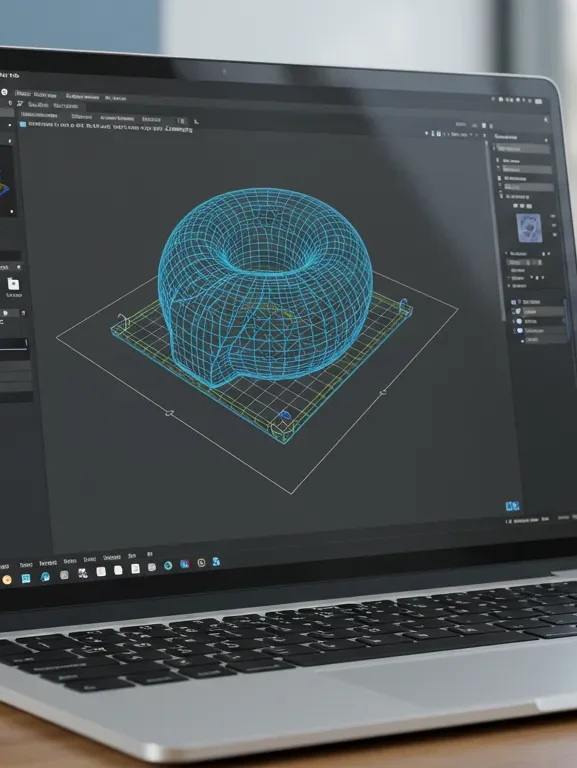Click the curled handle on the plate's left corner
Screen dimensions: 577x768
[122, 322]
